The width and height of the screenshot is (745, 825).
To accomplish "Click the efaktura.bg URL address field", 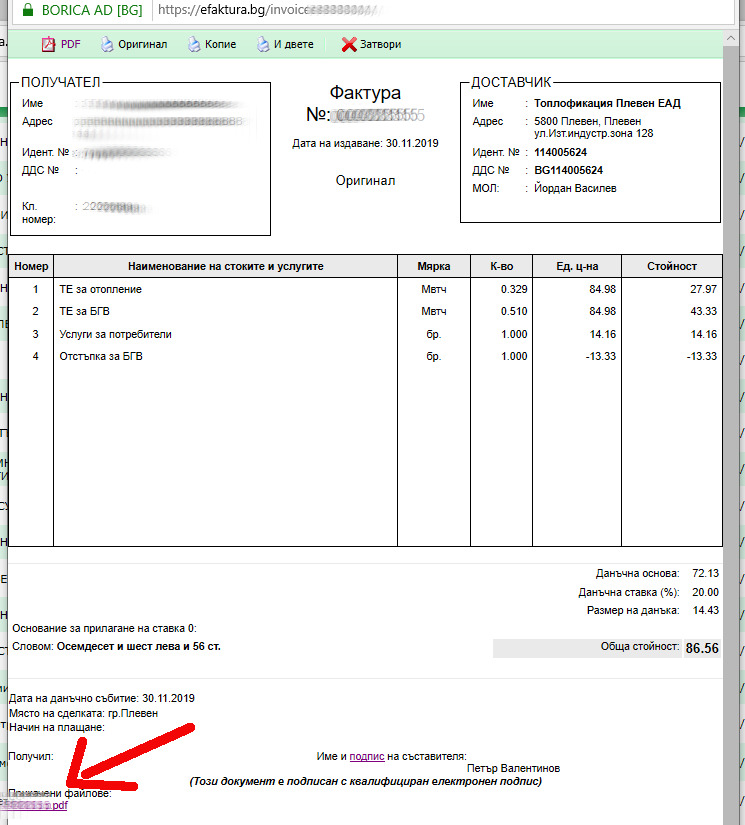I will coord(442,10).
